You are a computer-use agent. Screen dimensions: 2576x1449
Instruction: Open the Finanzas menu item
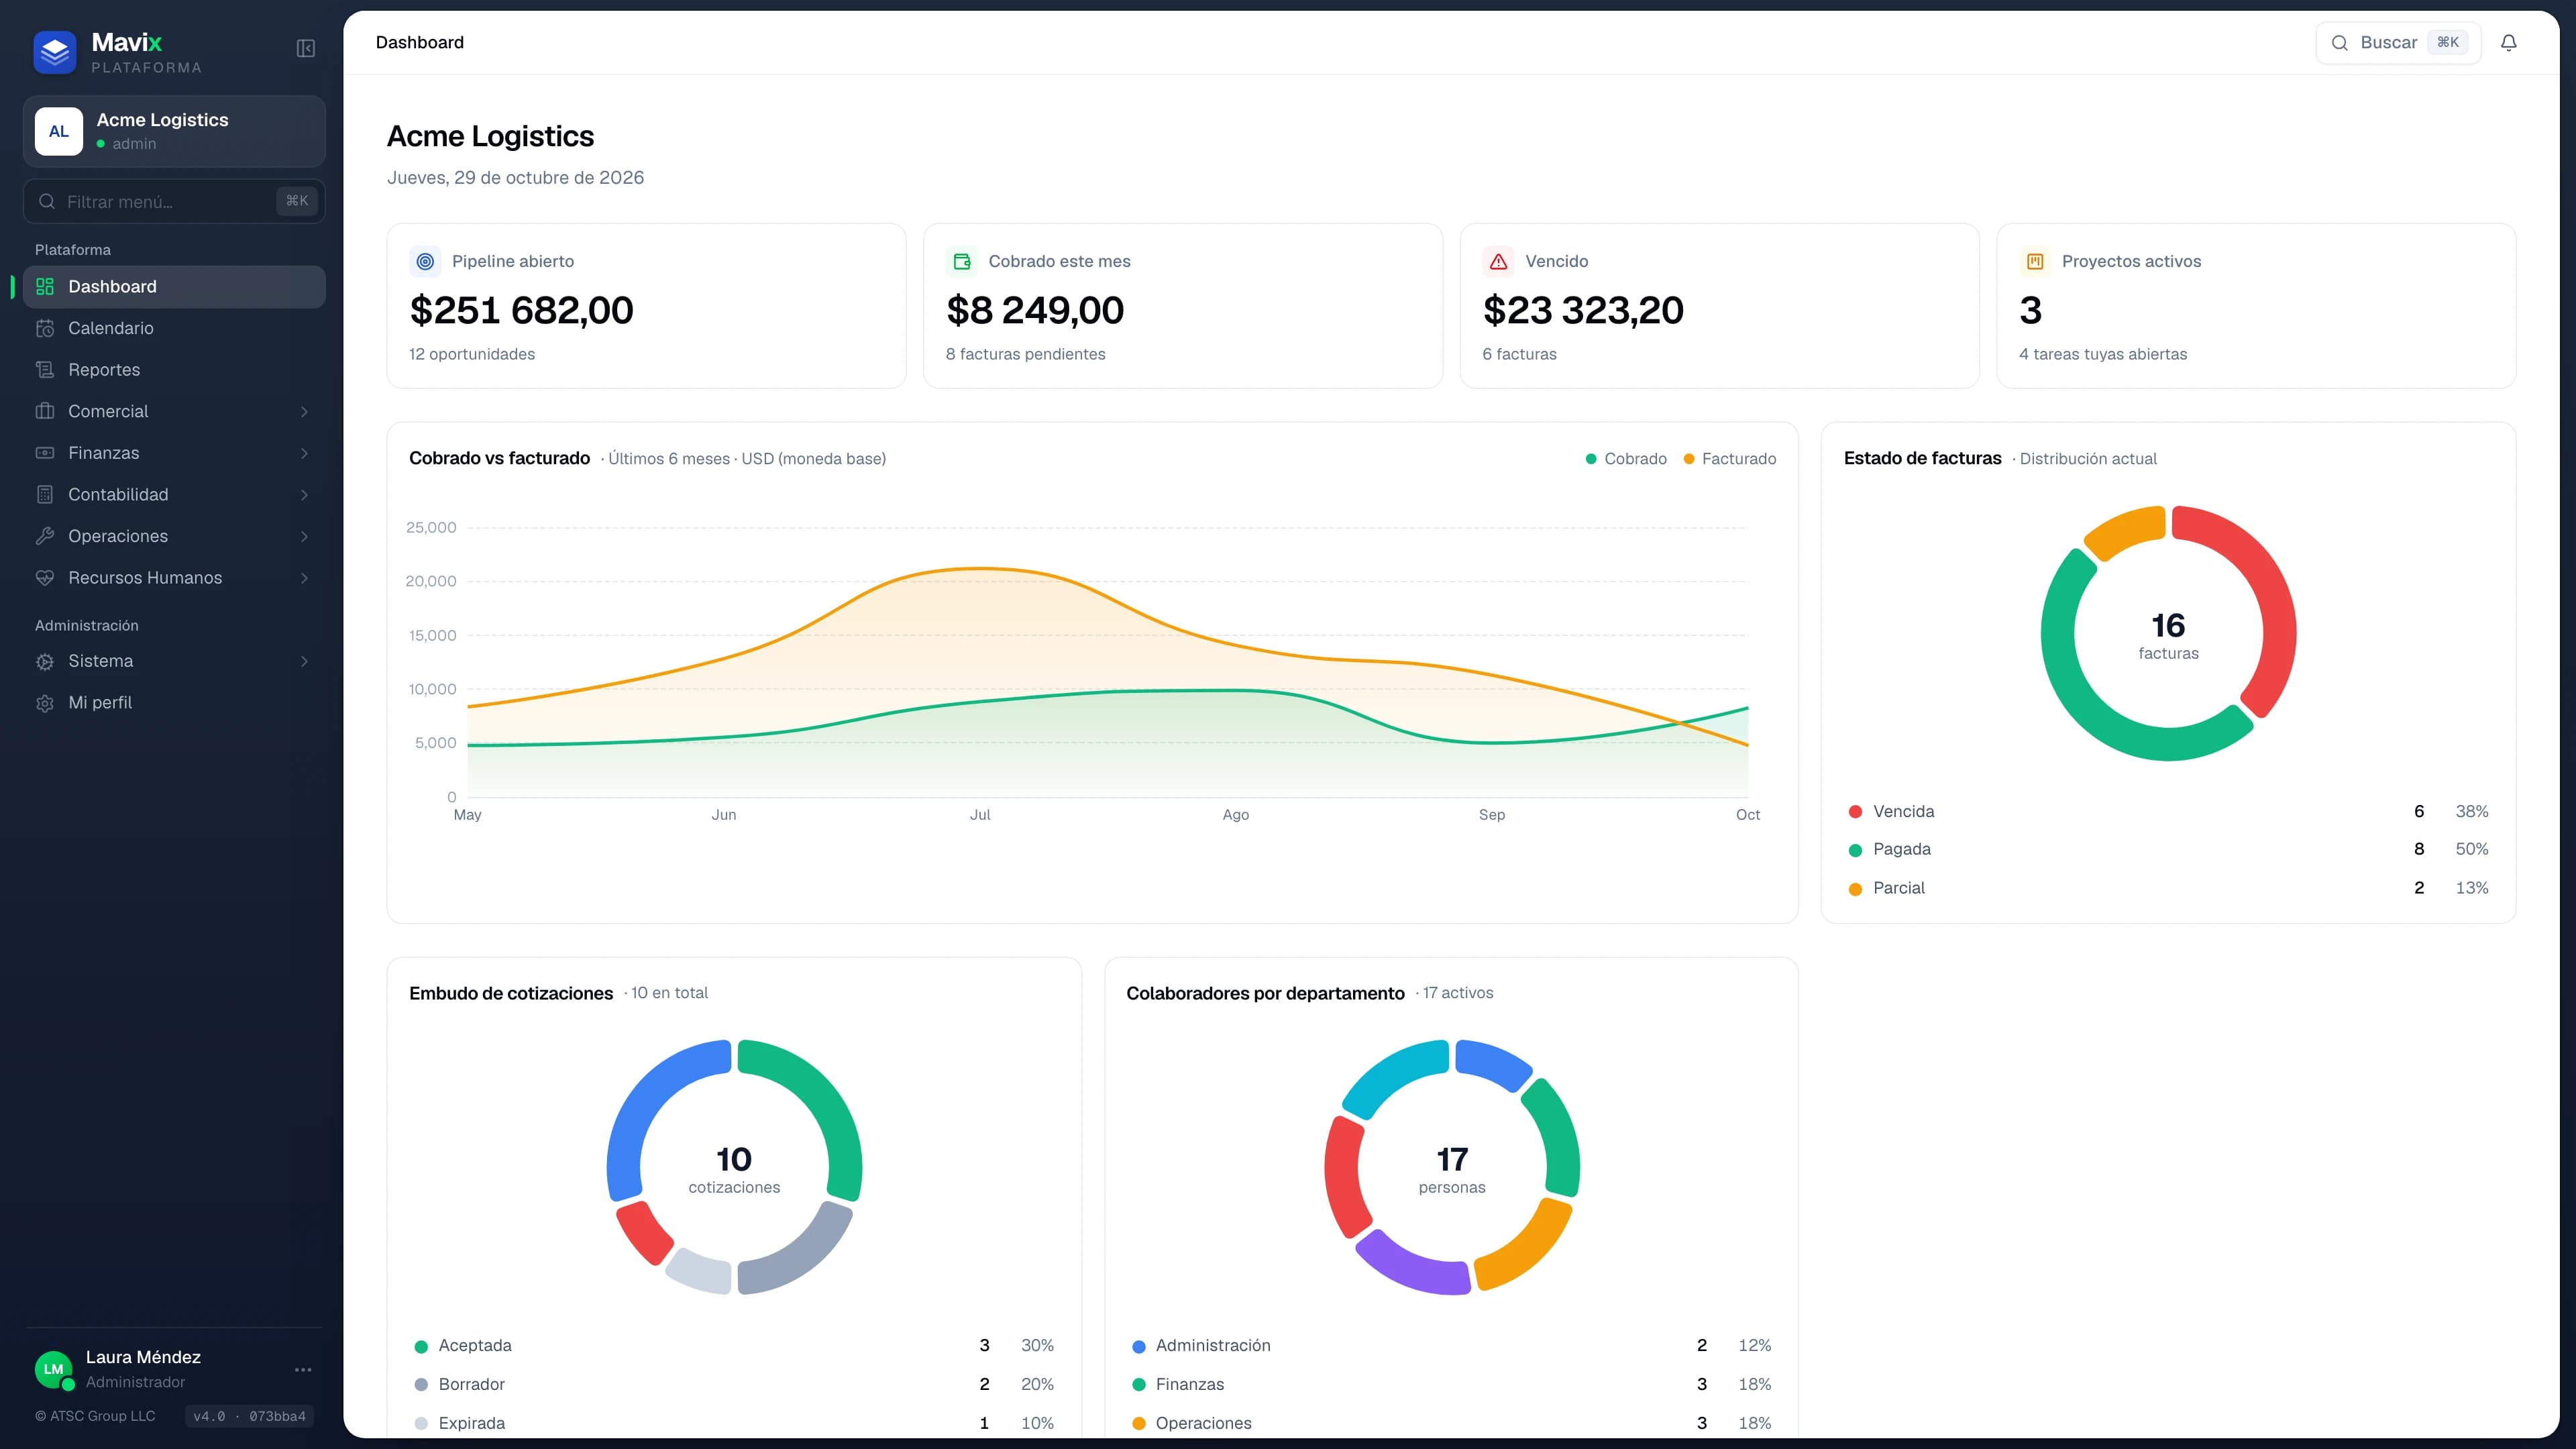tap(174, 453)
